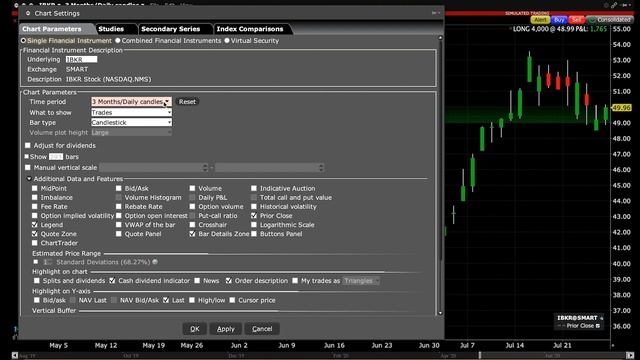Click the small icon next to Prior Close legend
Image resolution: width=640 pixels, height=360 pixels.
(598, 326)
